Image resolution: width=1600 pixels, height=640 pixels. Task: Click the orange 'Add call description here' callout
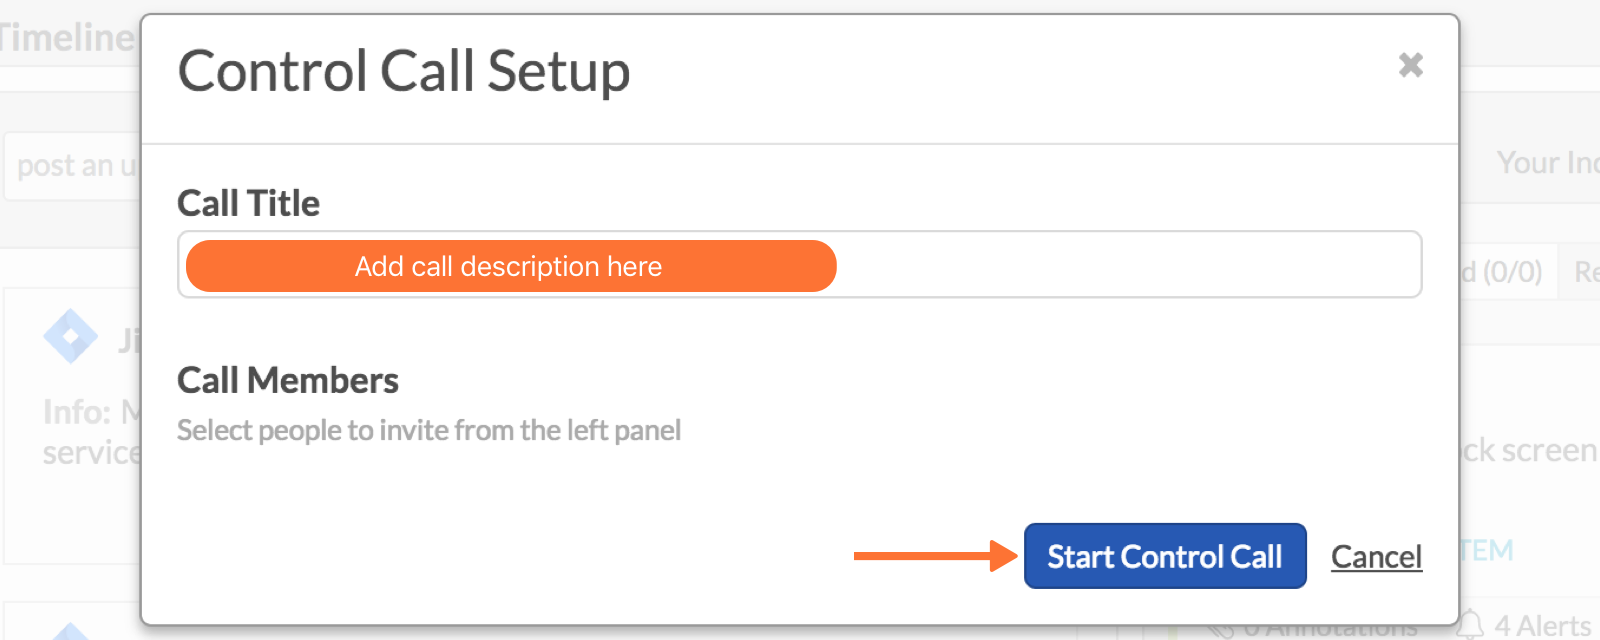(510, 266)
